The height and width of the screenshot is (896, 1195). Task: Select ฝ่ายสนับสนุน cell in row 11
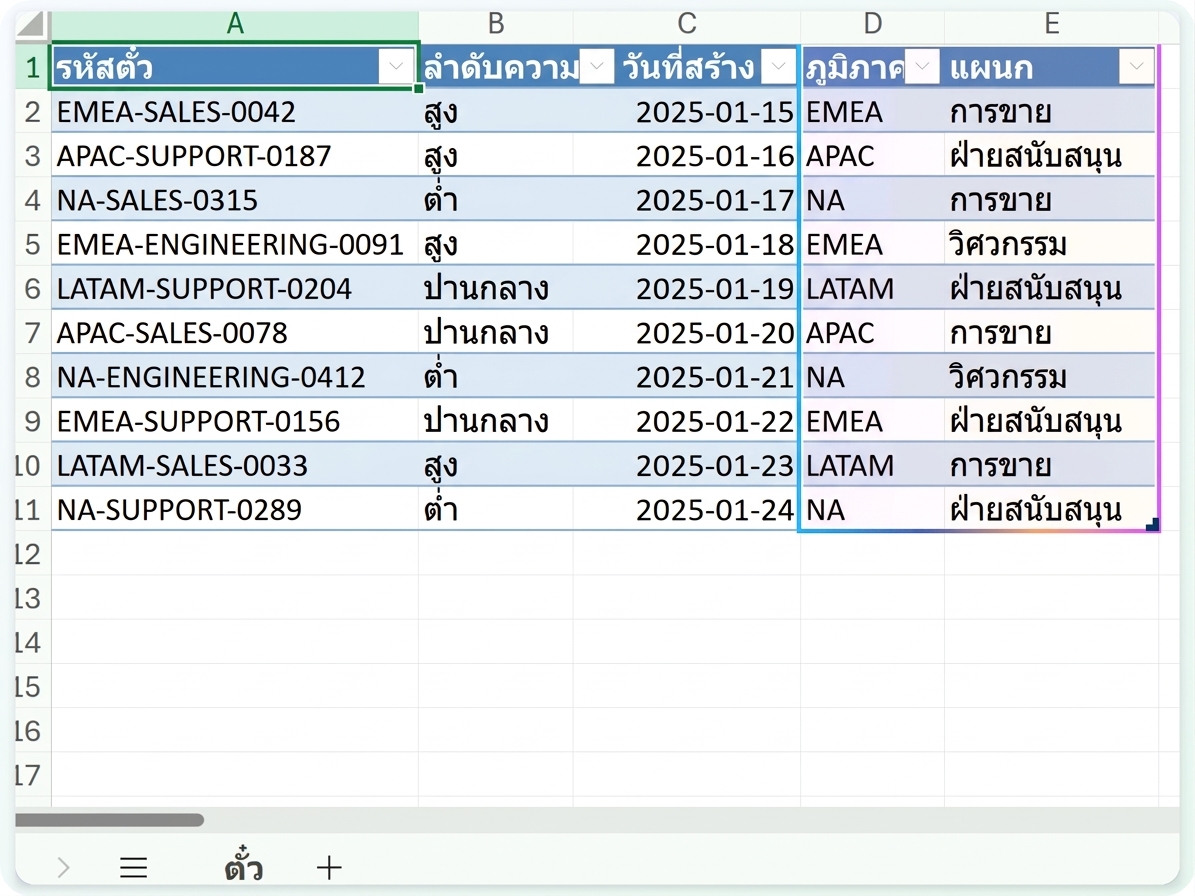click(x=1052, y=510)
